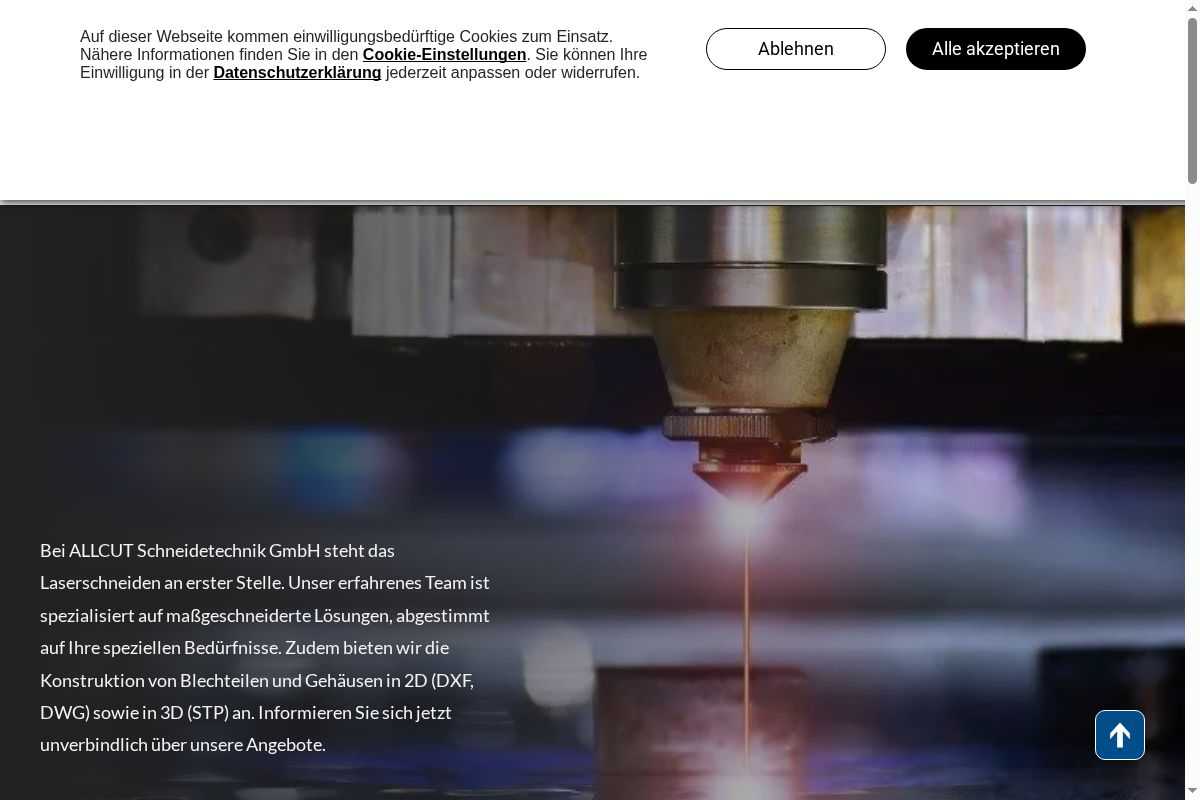Open the Cookie-Einstellungen link
This screenshot has width=1200, height=800.
(x=444, y=55)
